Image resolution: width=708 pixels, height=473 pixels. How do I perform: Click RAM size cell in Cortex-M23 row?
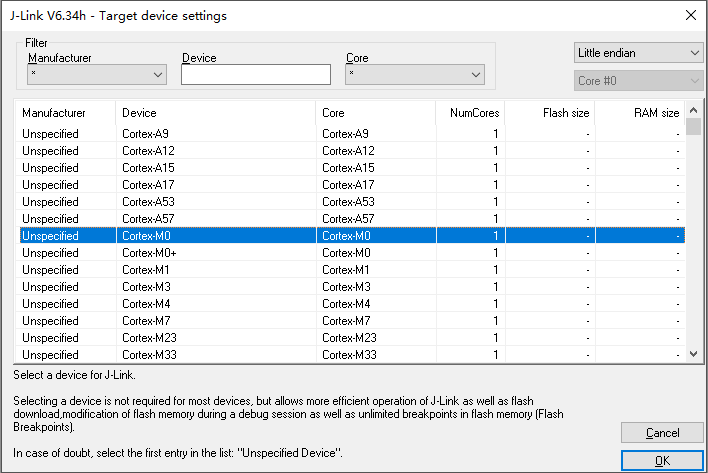point(640,338)
